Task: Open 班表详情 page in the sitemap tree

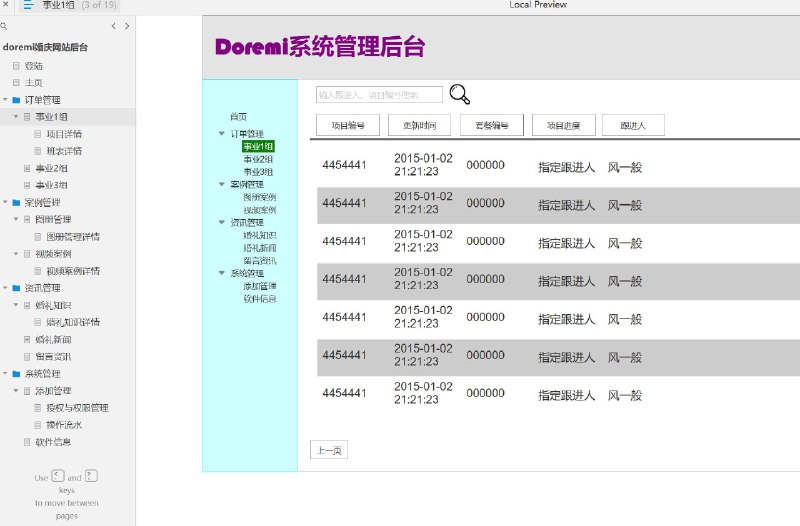Action: [64, 151]
